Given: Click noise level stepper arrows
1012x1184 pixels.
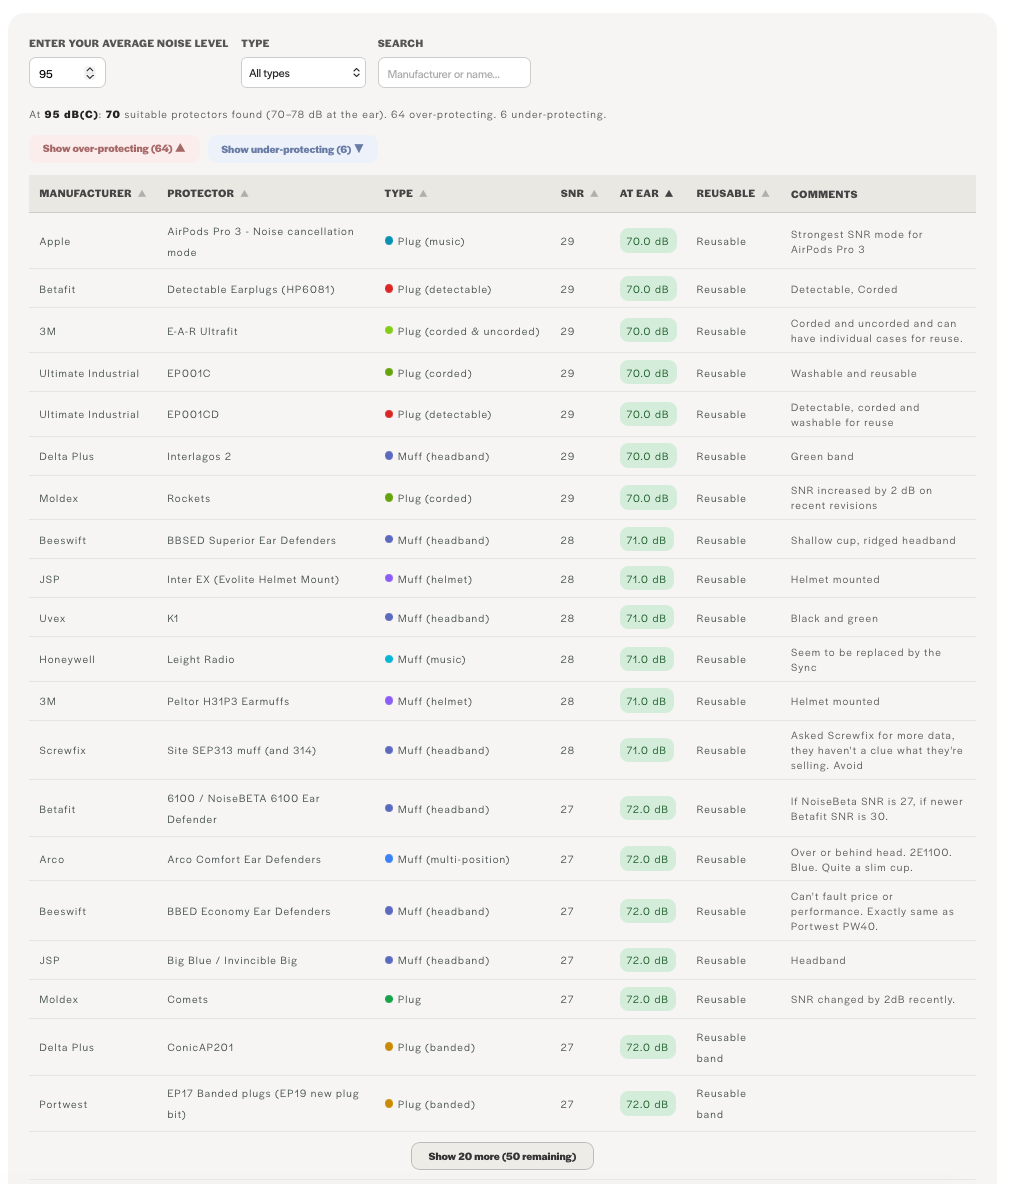Looking at the screenshot, I should [90, 73].
